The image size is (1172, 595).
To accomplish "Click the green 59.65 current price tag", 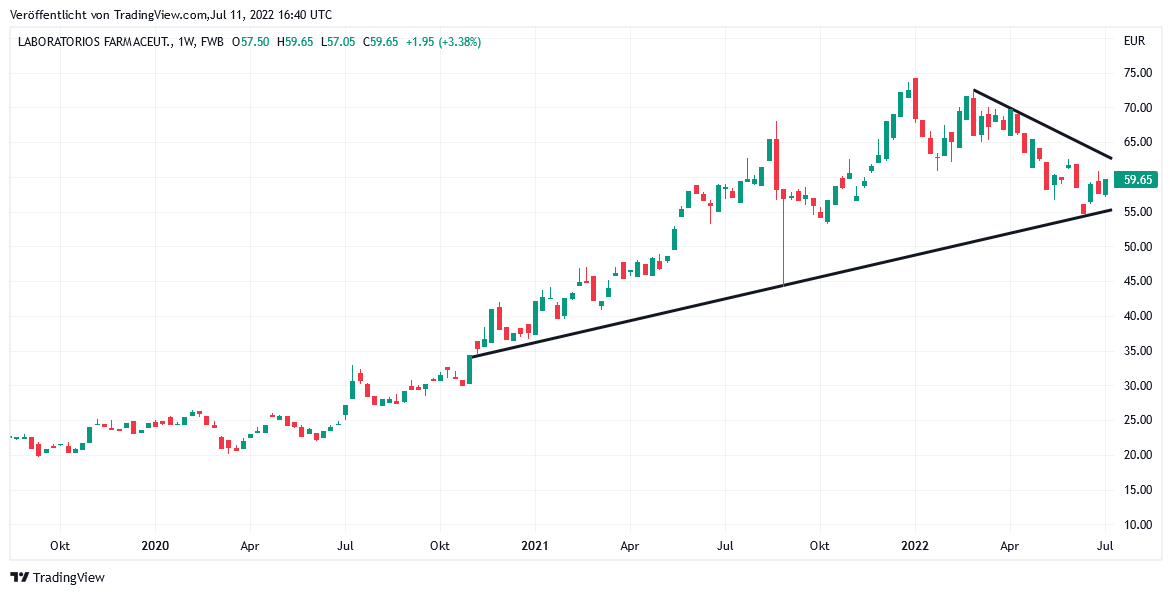I will coord(1138,180).
